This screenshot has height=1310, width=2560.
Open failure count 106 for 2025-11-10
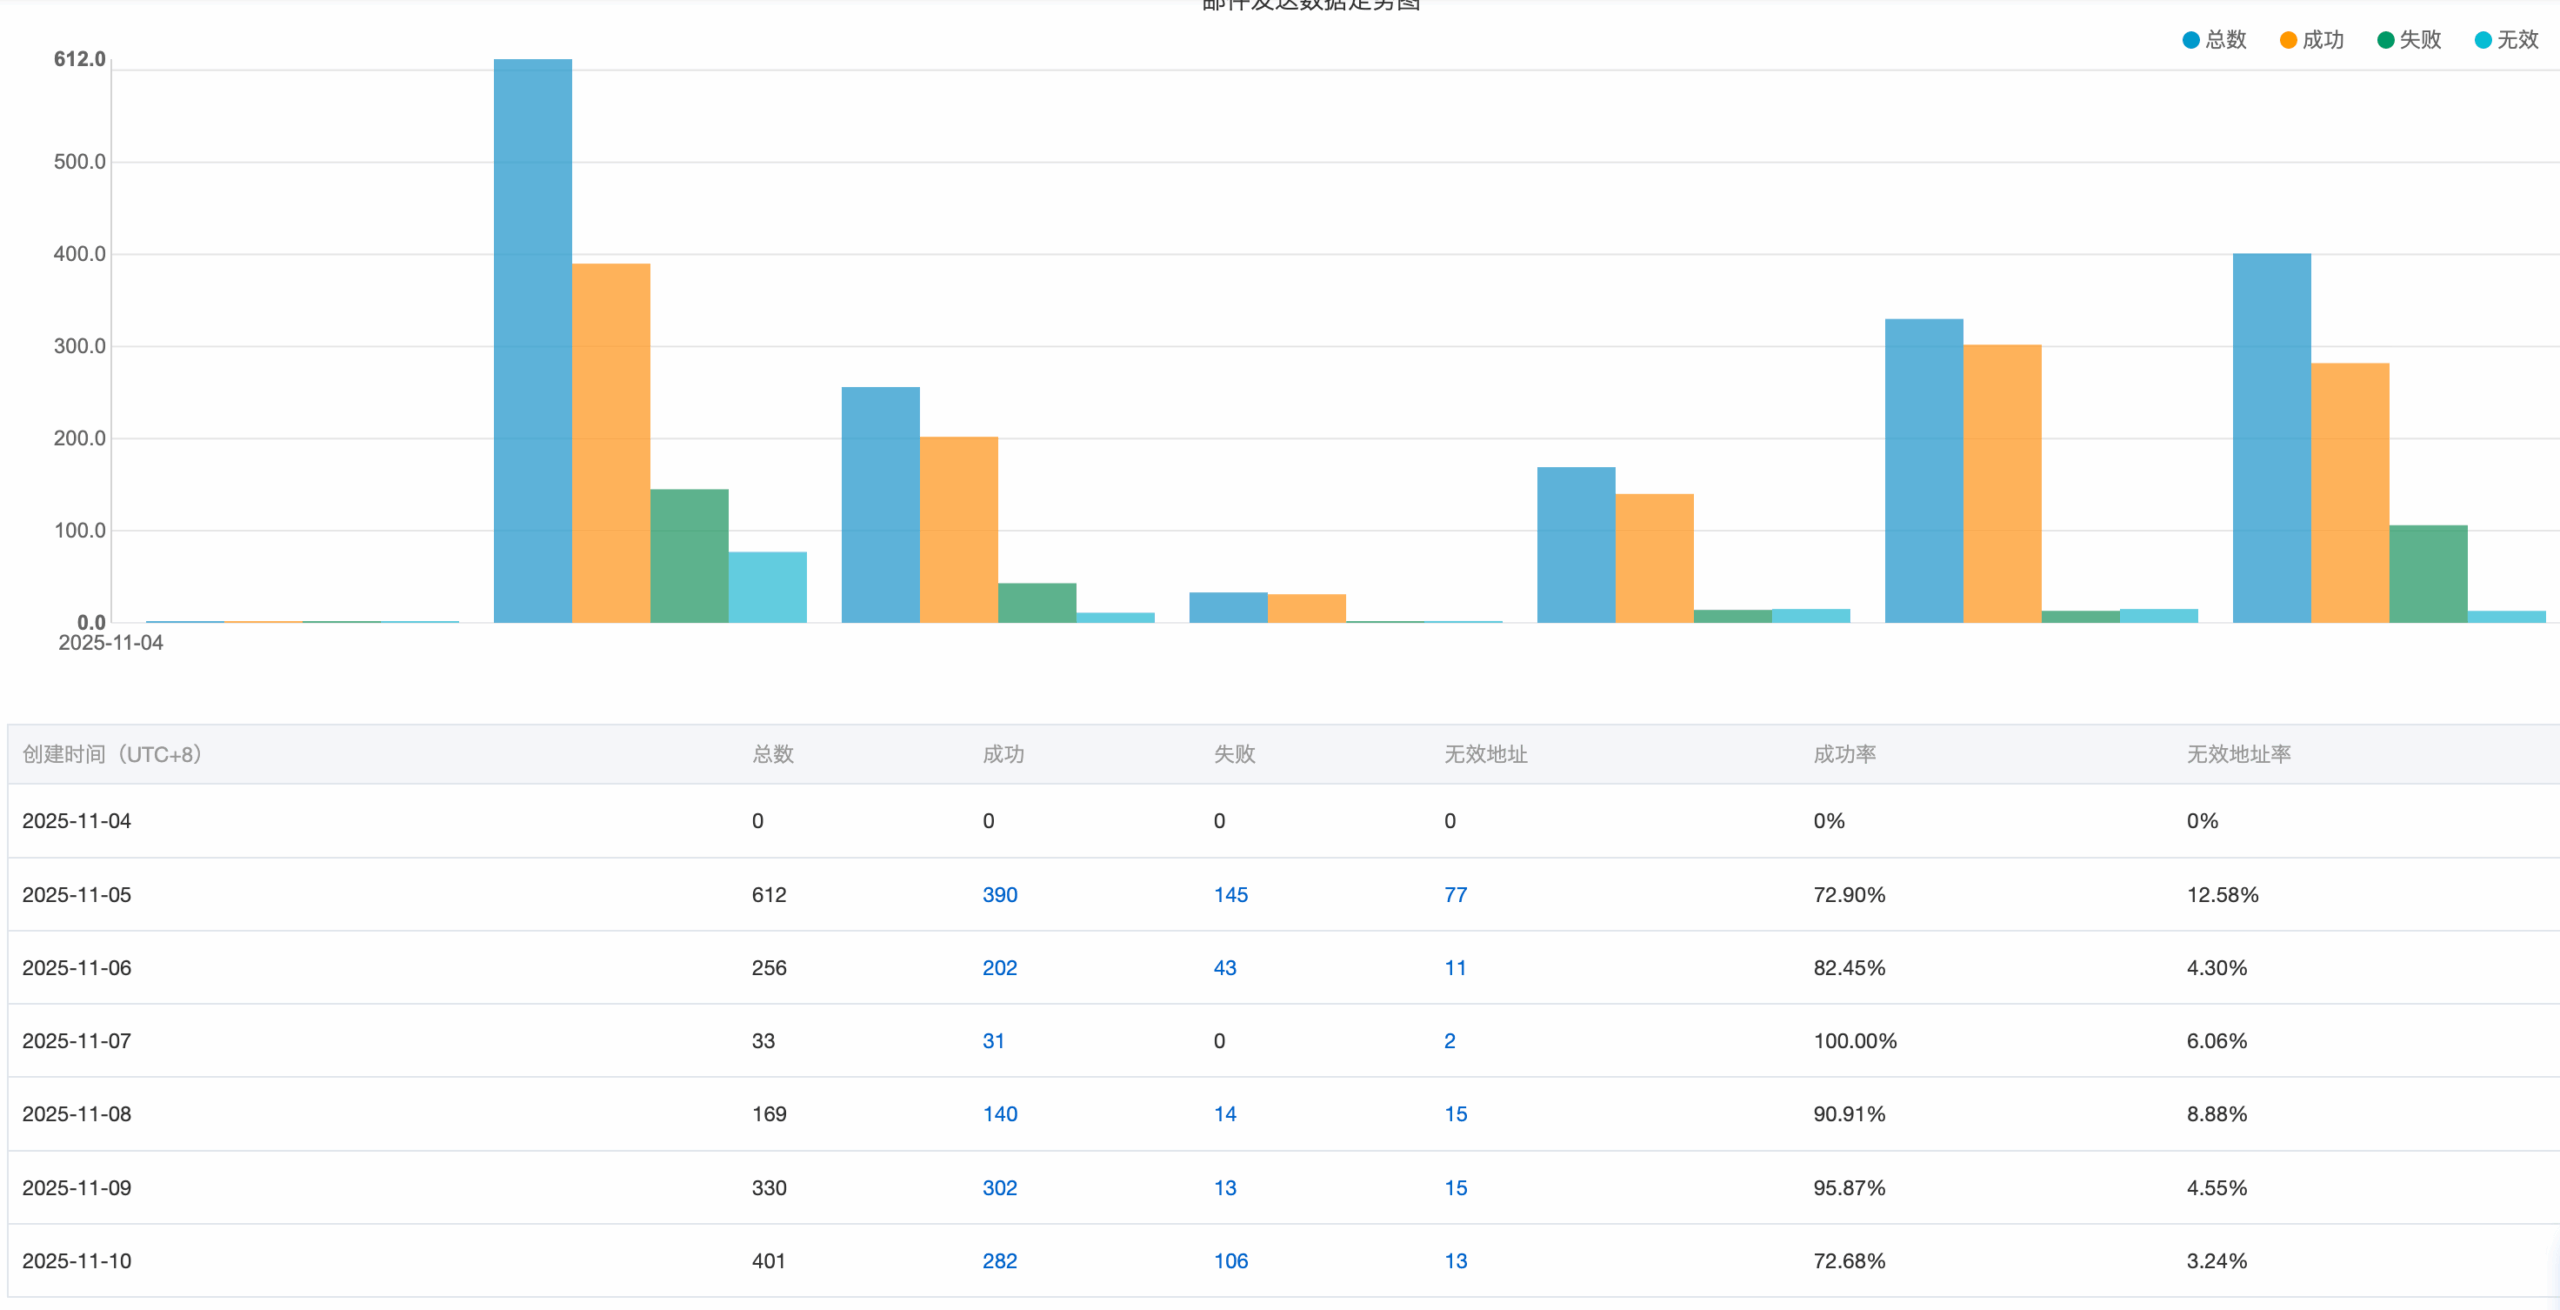[x=1230, y=1261]
